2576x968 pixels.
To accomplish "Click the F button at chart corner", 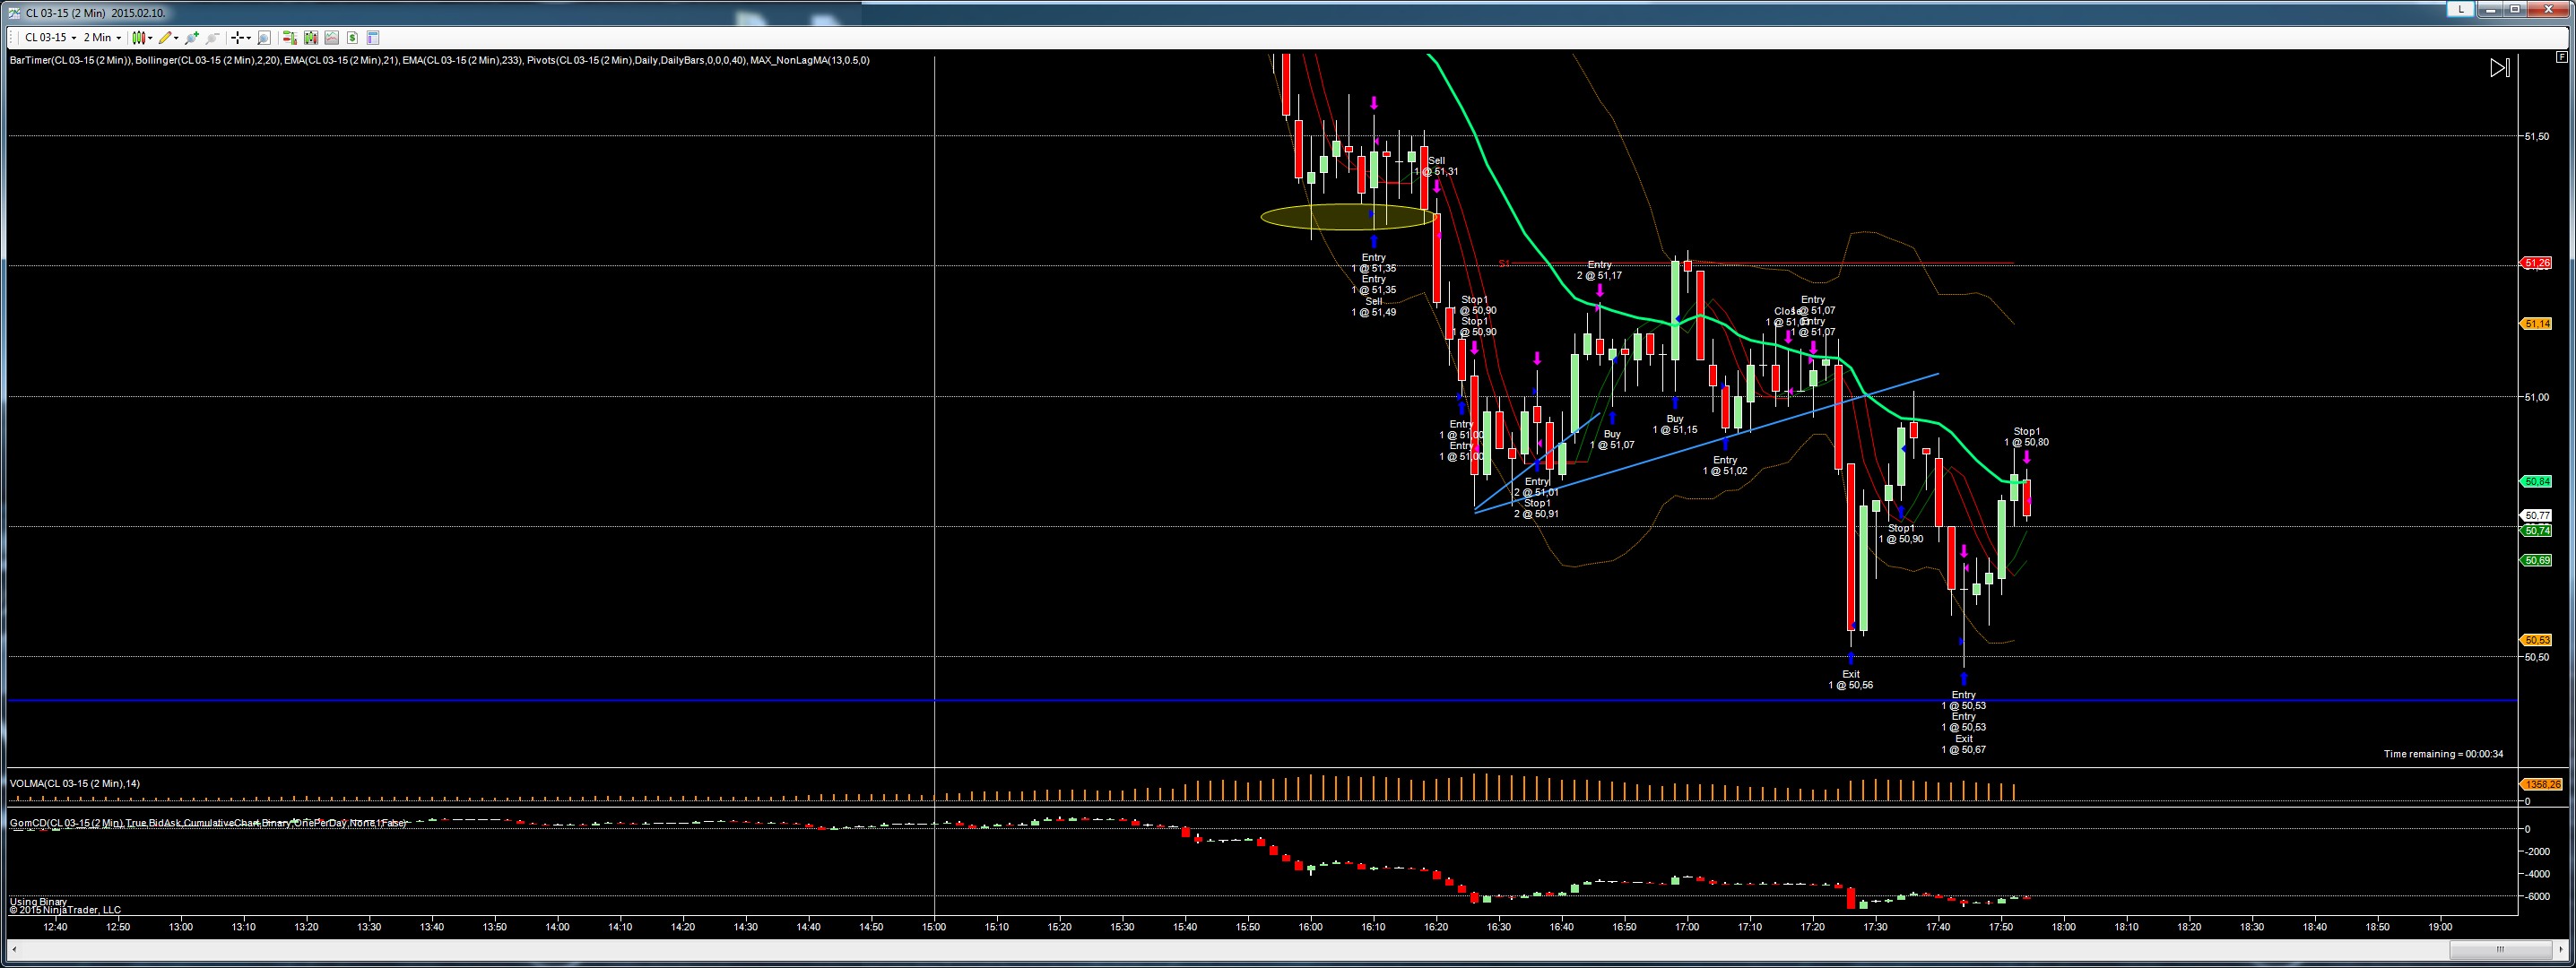I will pyautogui.click(x=2562, y=57).
